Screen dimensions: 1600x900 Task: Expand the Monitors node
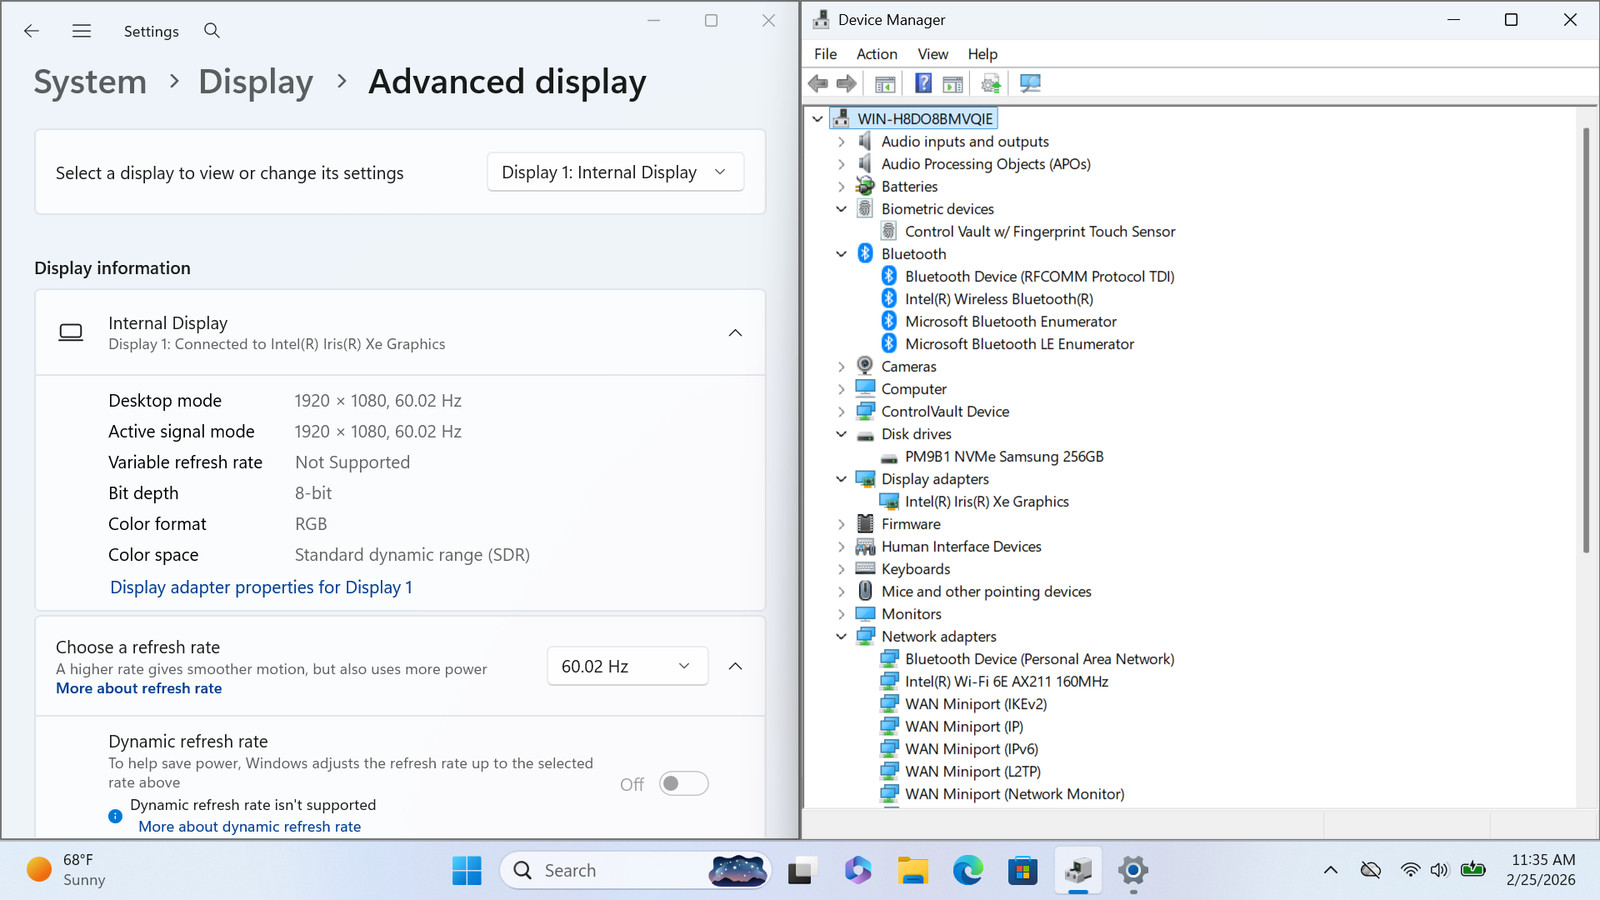(841, 614)
